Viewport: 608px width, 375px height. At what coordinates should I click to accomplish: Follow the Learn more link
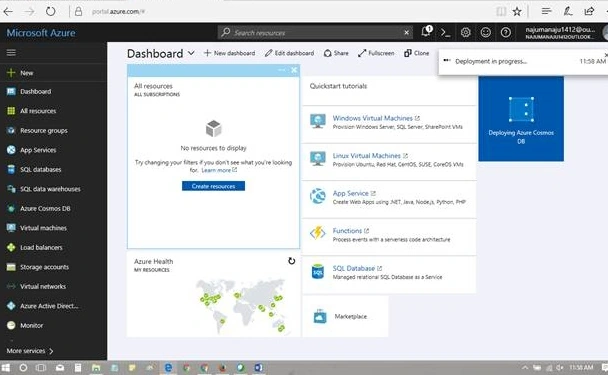[x=219, y=170]
